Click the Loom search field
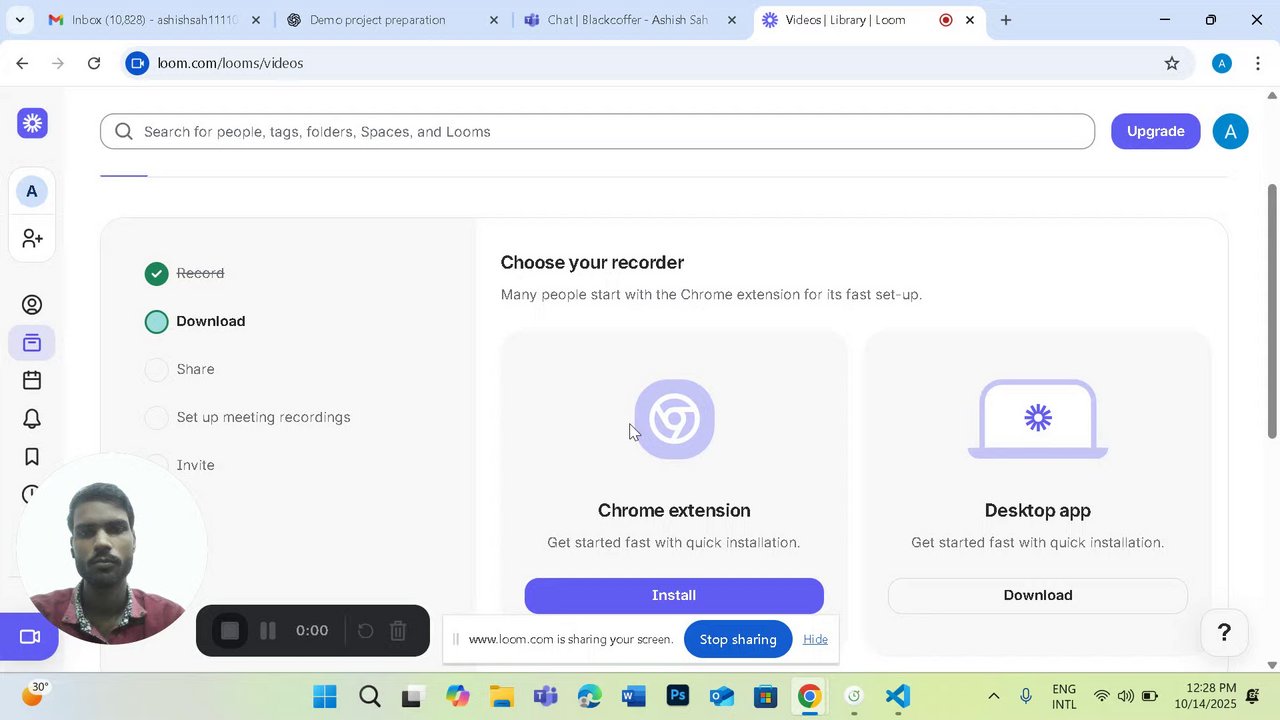 point(597,131)
